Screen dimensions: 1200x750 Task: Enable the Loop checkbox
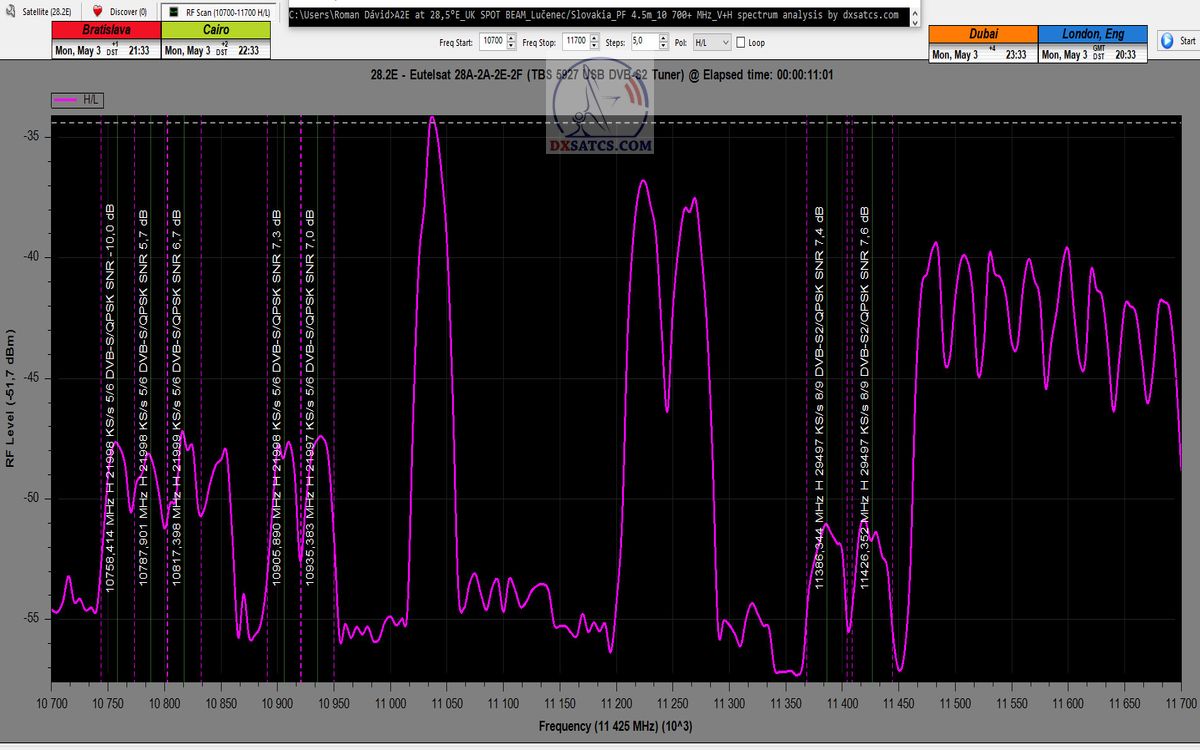741,42
